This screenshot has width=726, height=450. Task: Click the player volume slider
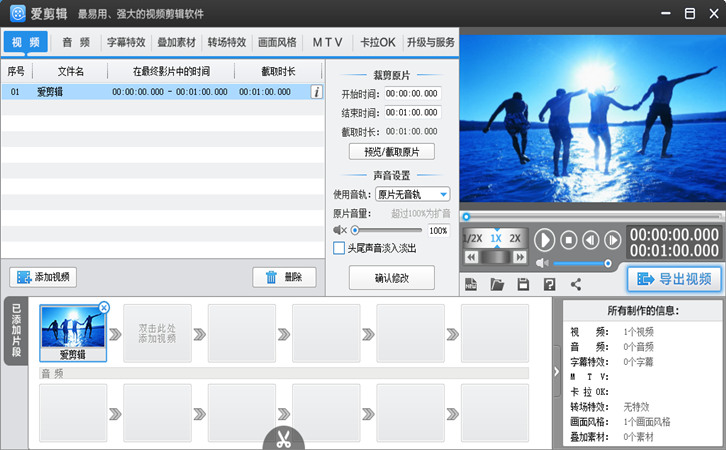coord(580,263)
